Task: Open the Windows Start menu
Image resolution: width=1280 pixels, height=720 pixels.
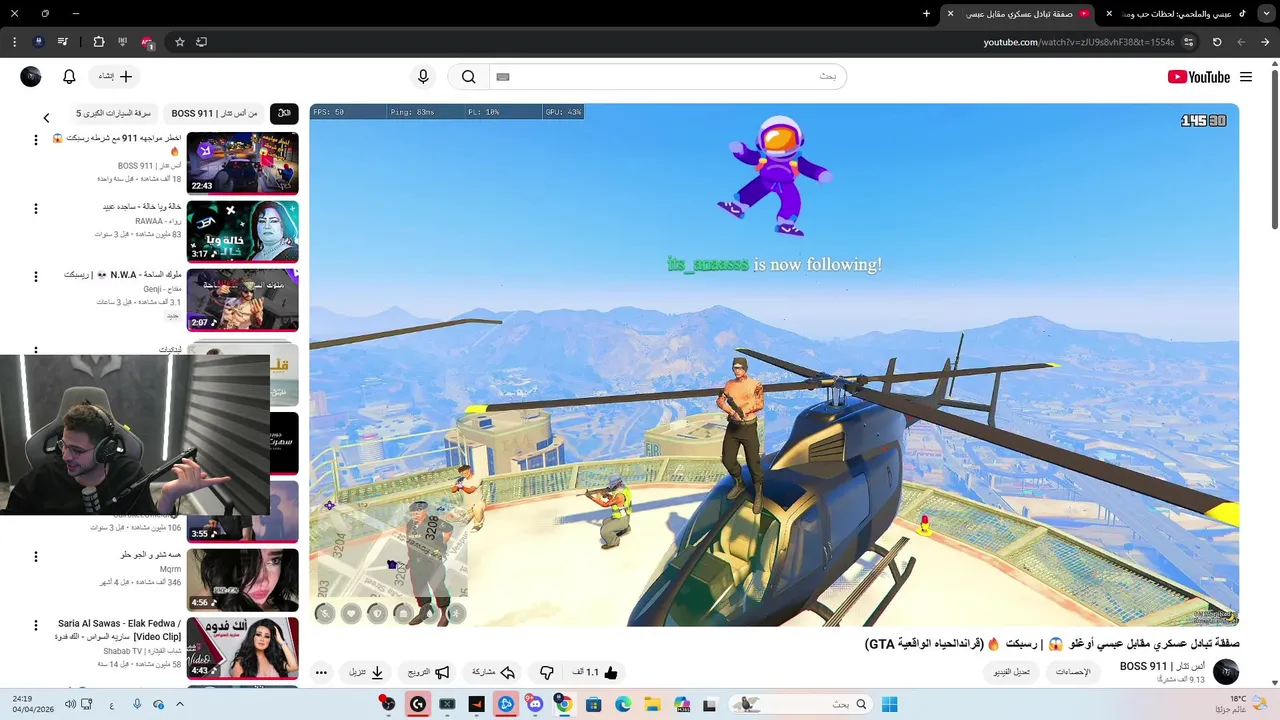Action: 889,704
